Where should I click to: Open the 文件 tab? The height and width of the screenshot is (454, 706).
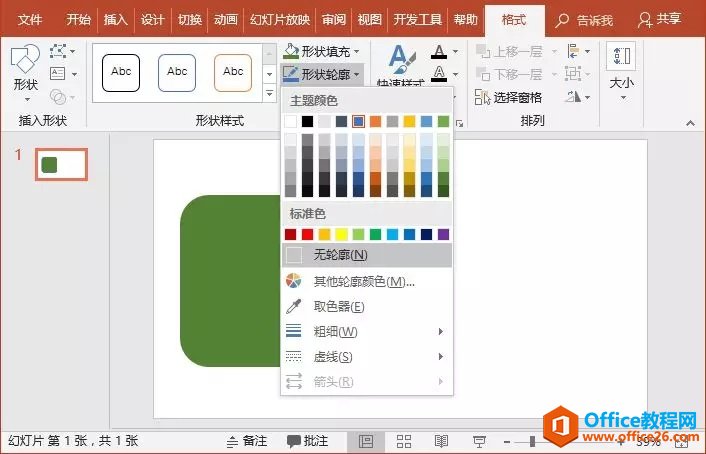[x=30, y=20]
